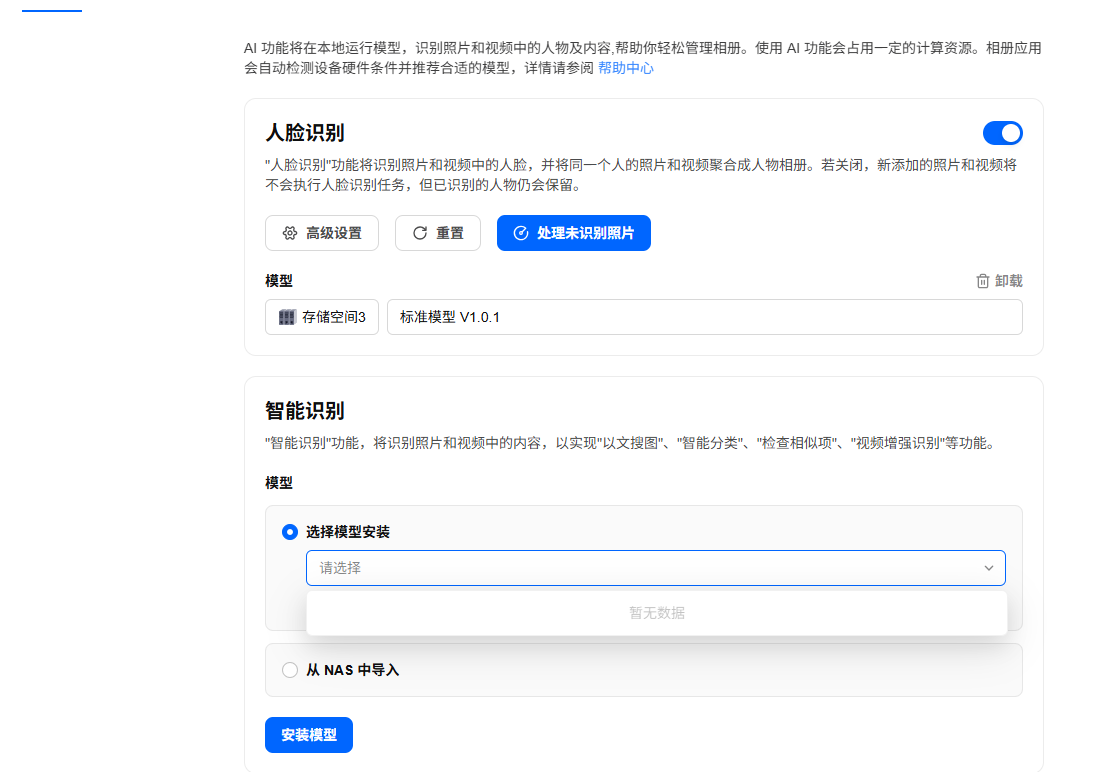Viewport: 1117px width, 772px height.
Task: Click the refresh icon in 重置
Action: tap(420, 233)
